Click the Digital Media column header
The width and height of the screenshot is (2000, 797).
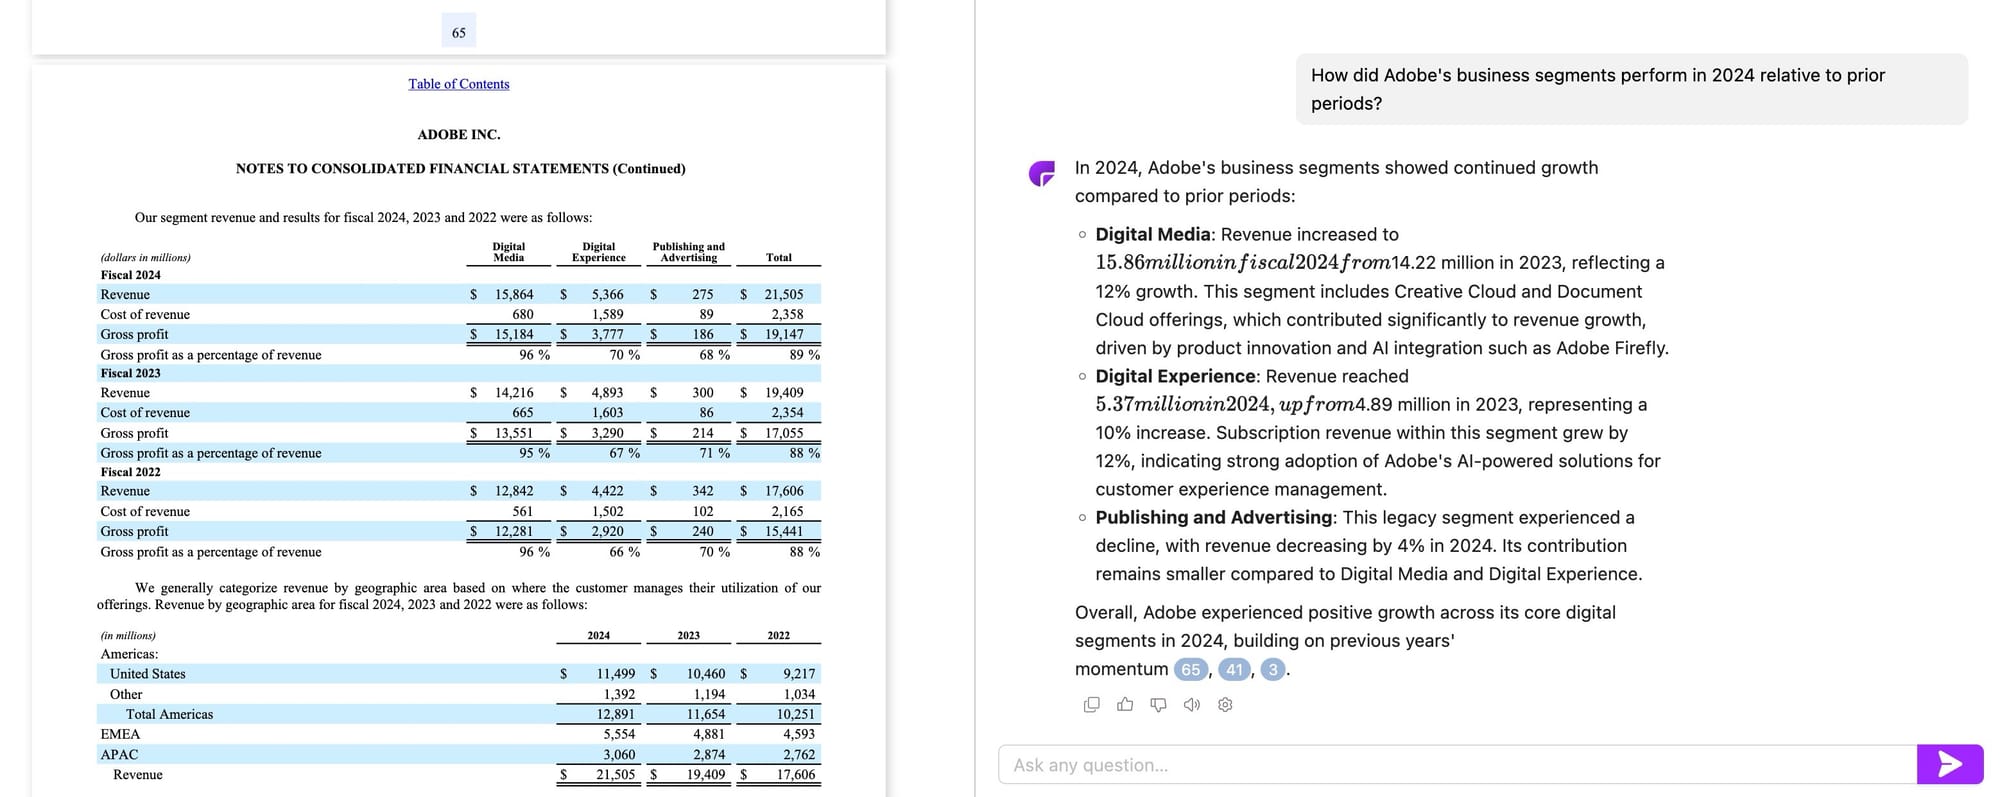pyautogui.click(x=509, y=252)
